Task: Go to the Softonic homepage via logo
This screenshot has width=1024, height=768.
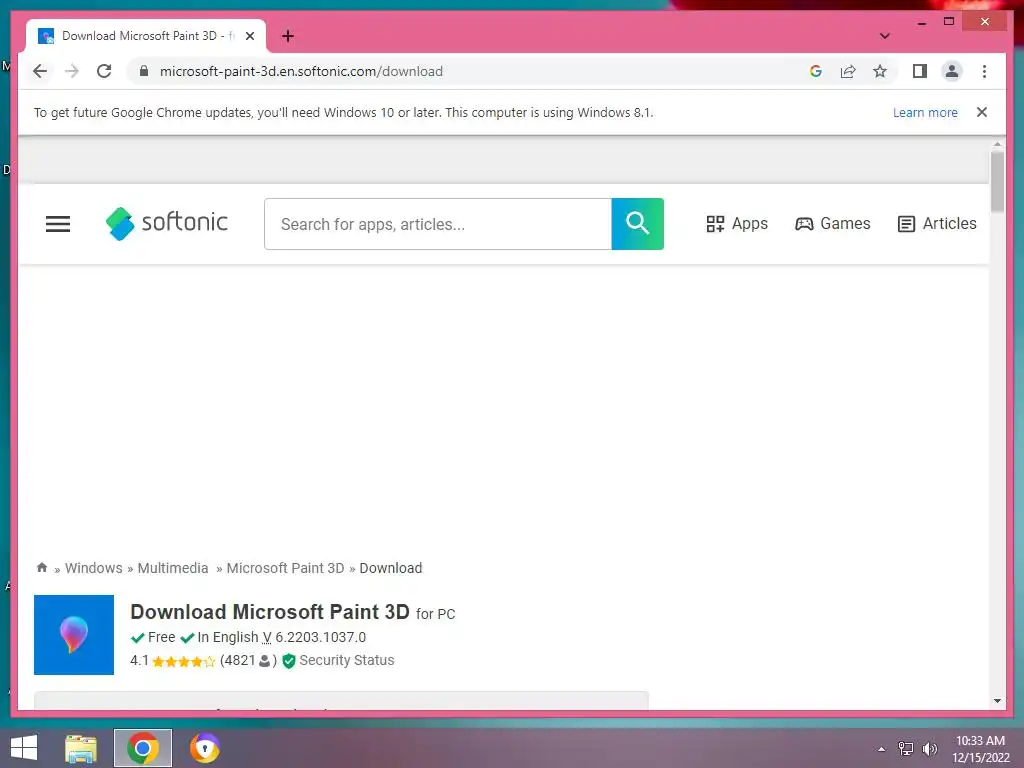Action: (x=167, y=223)
